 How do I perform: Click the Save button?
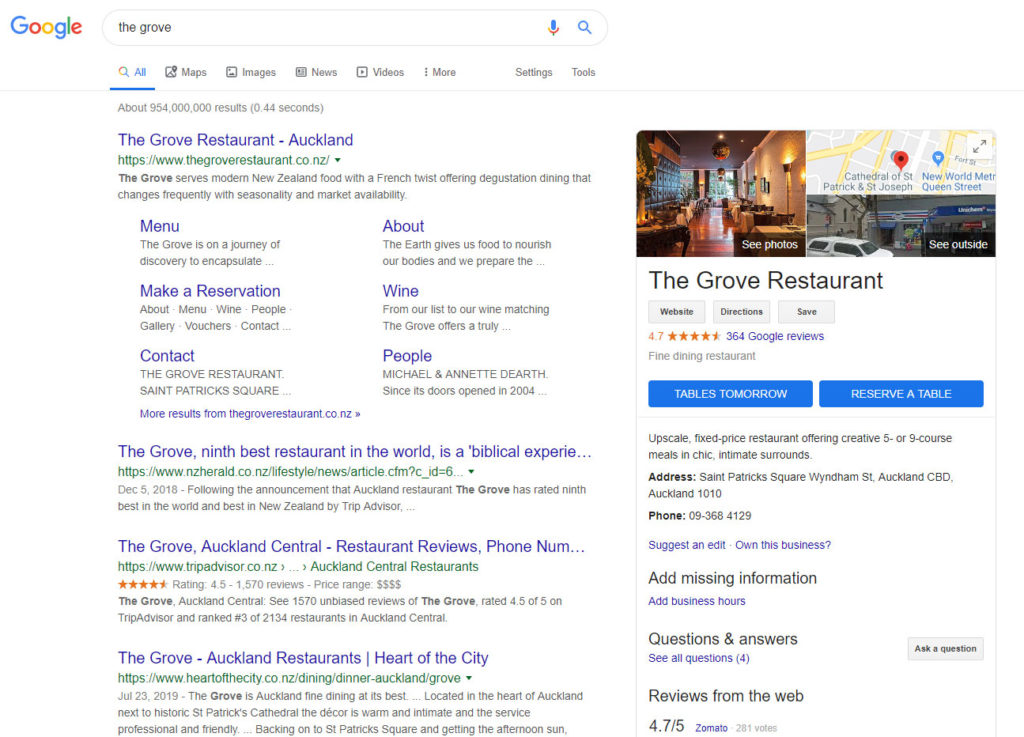(807, 312)
